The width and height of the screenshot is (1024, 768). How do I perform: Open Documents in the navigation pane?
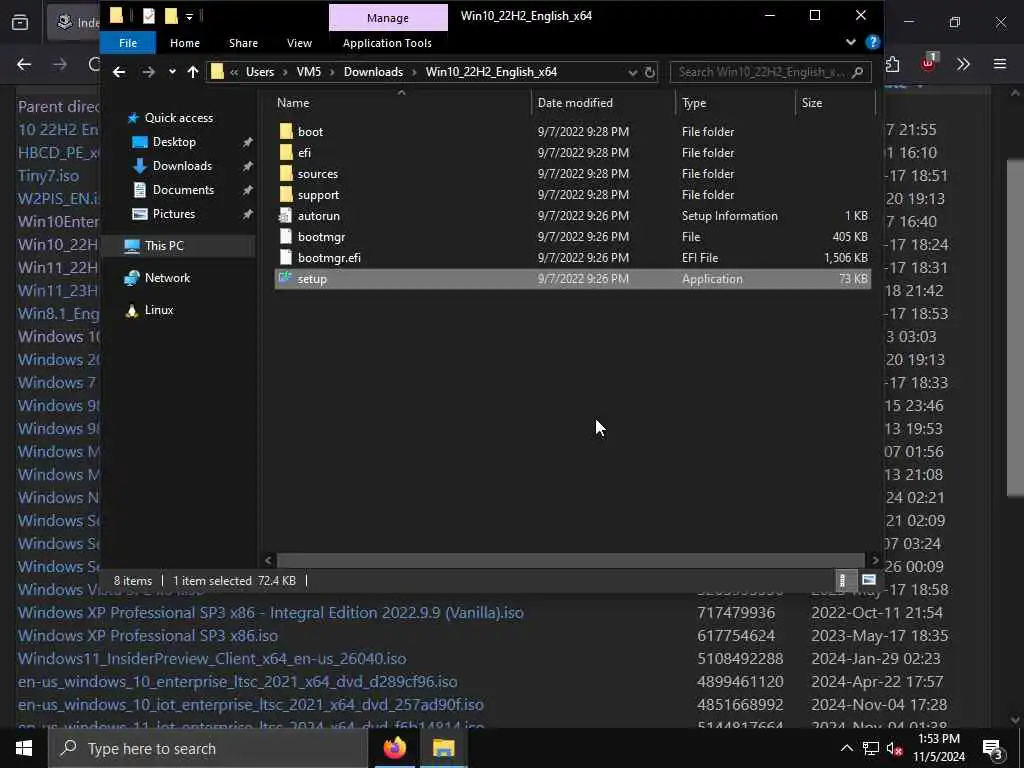tap(183, 189)
